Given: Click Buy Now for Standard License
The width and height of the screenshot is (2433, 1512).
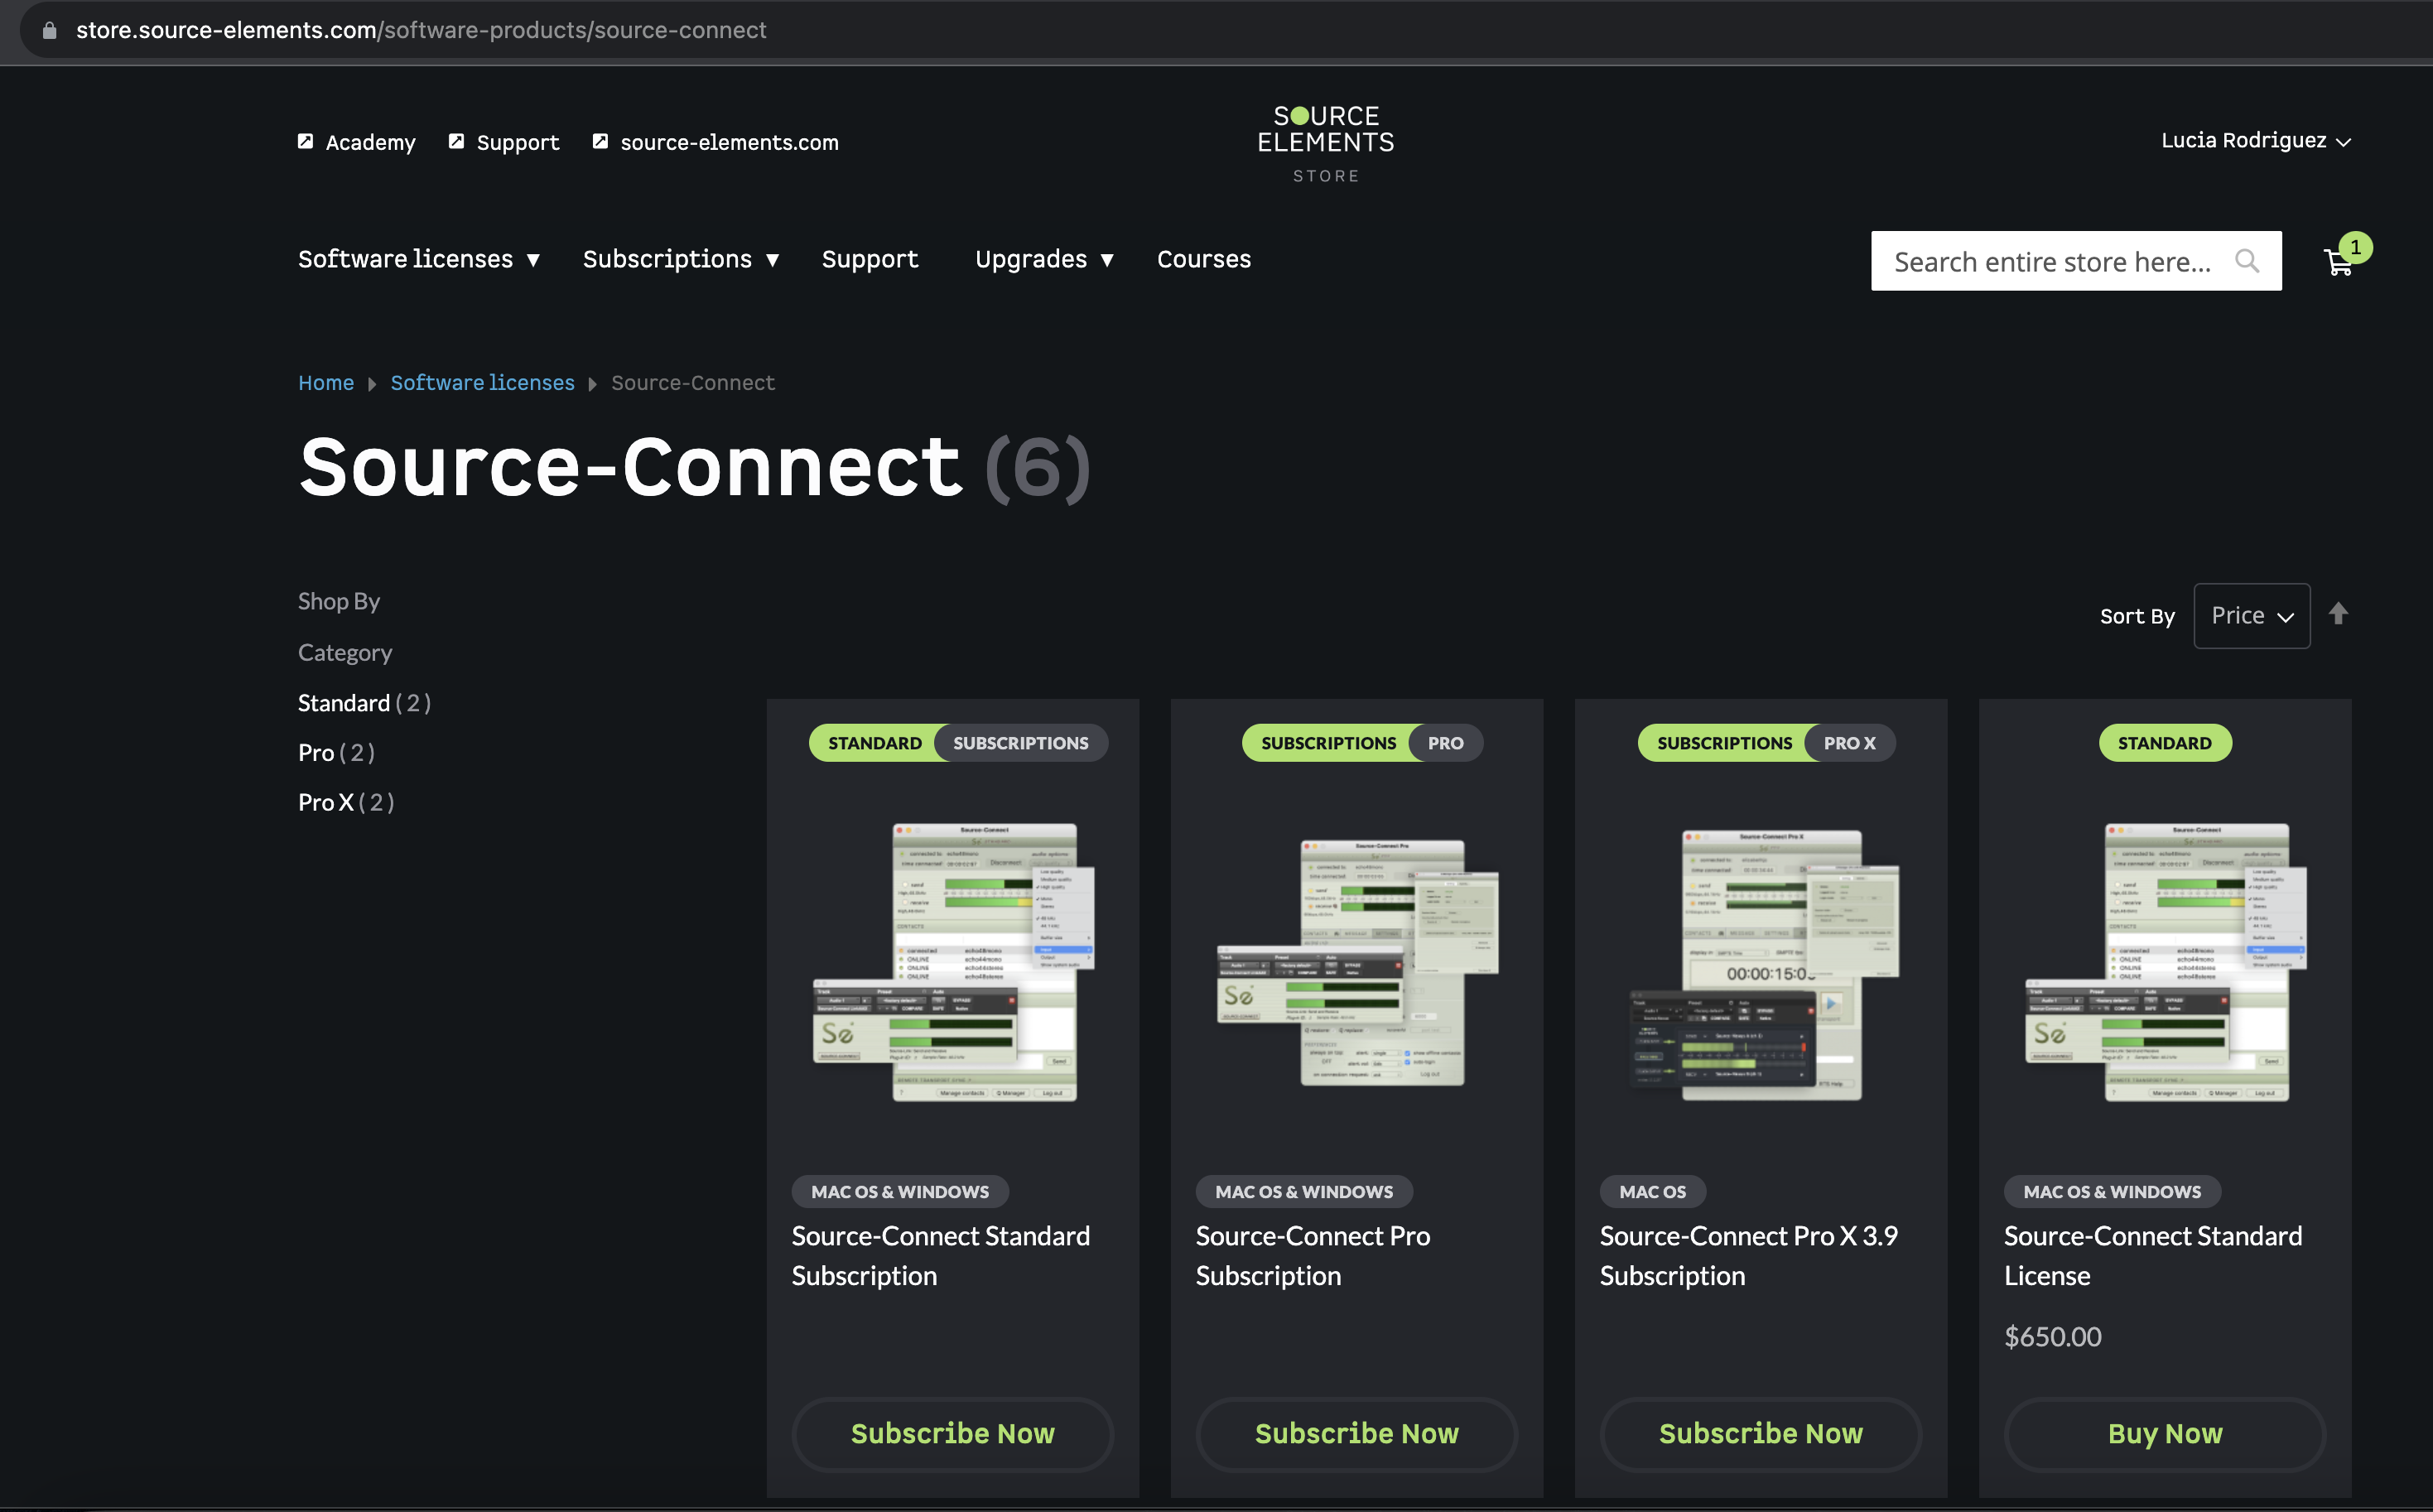Looking at the screenshot, I should coord(2164,1433).
